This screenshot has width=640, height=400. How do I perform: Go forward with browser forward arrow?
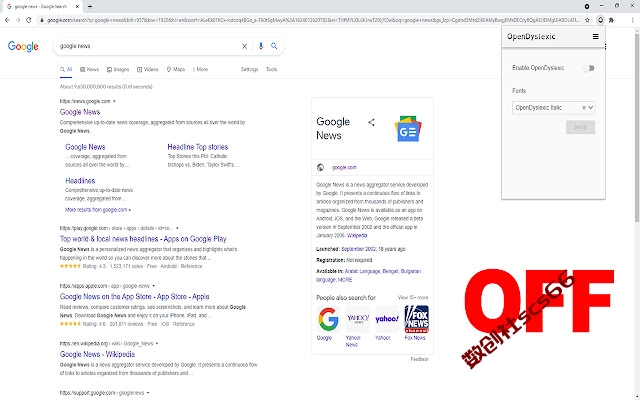(x=18, y=20)
